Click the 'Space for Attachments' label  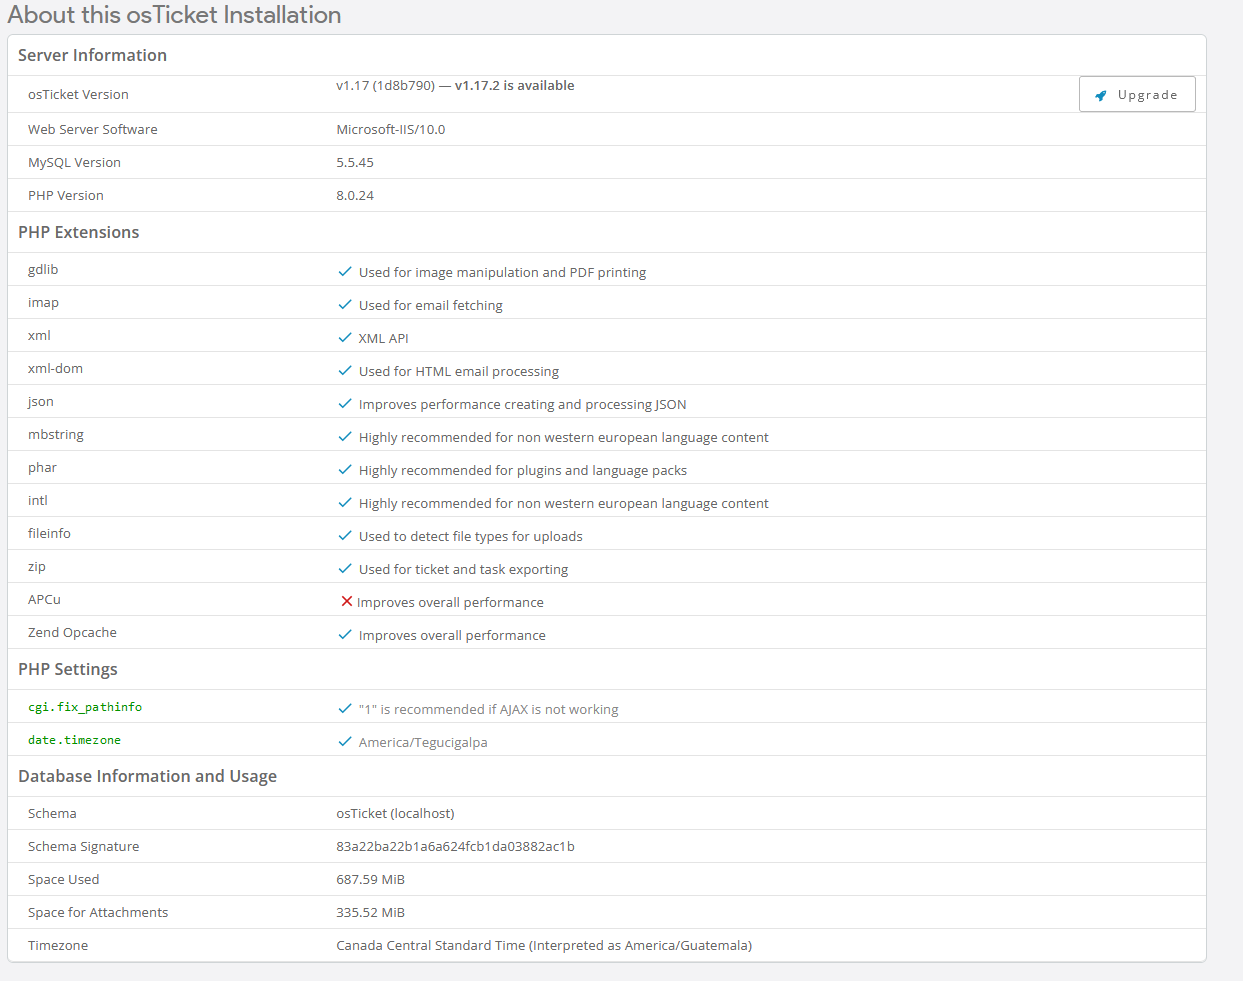98,913
